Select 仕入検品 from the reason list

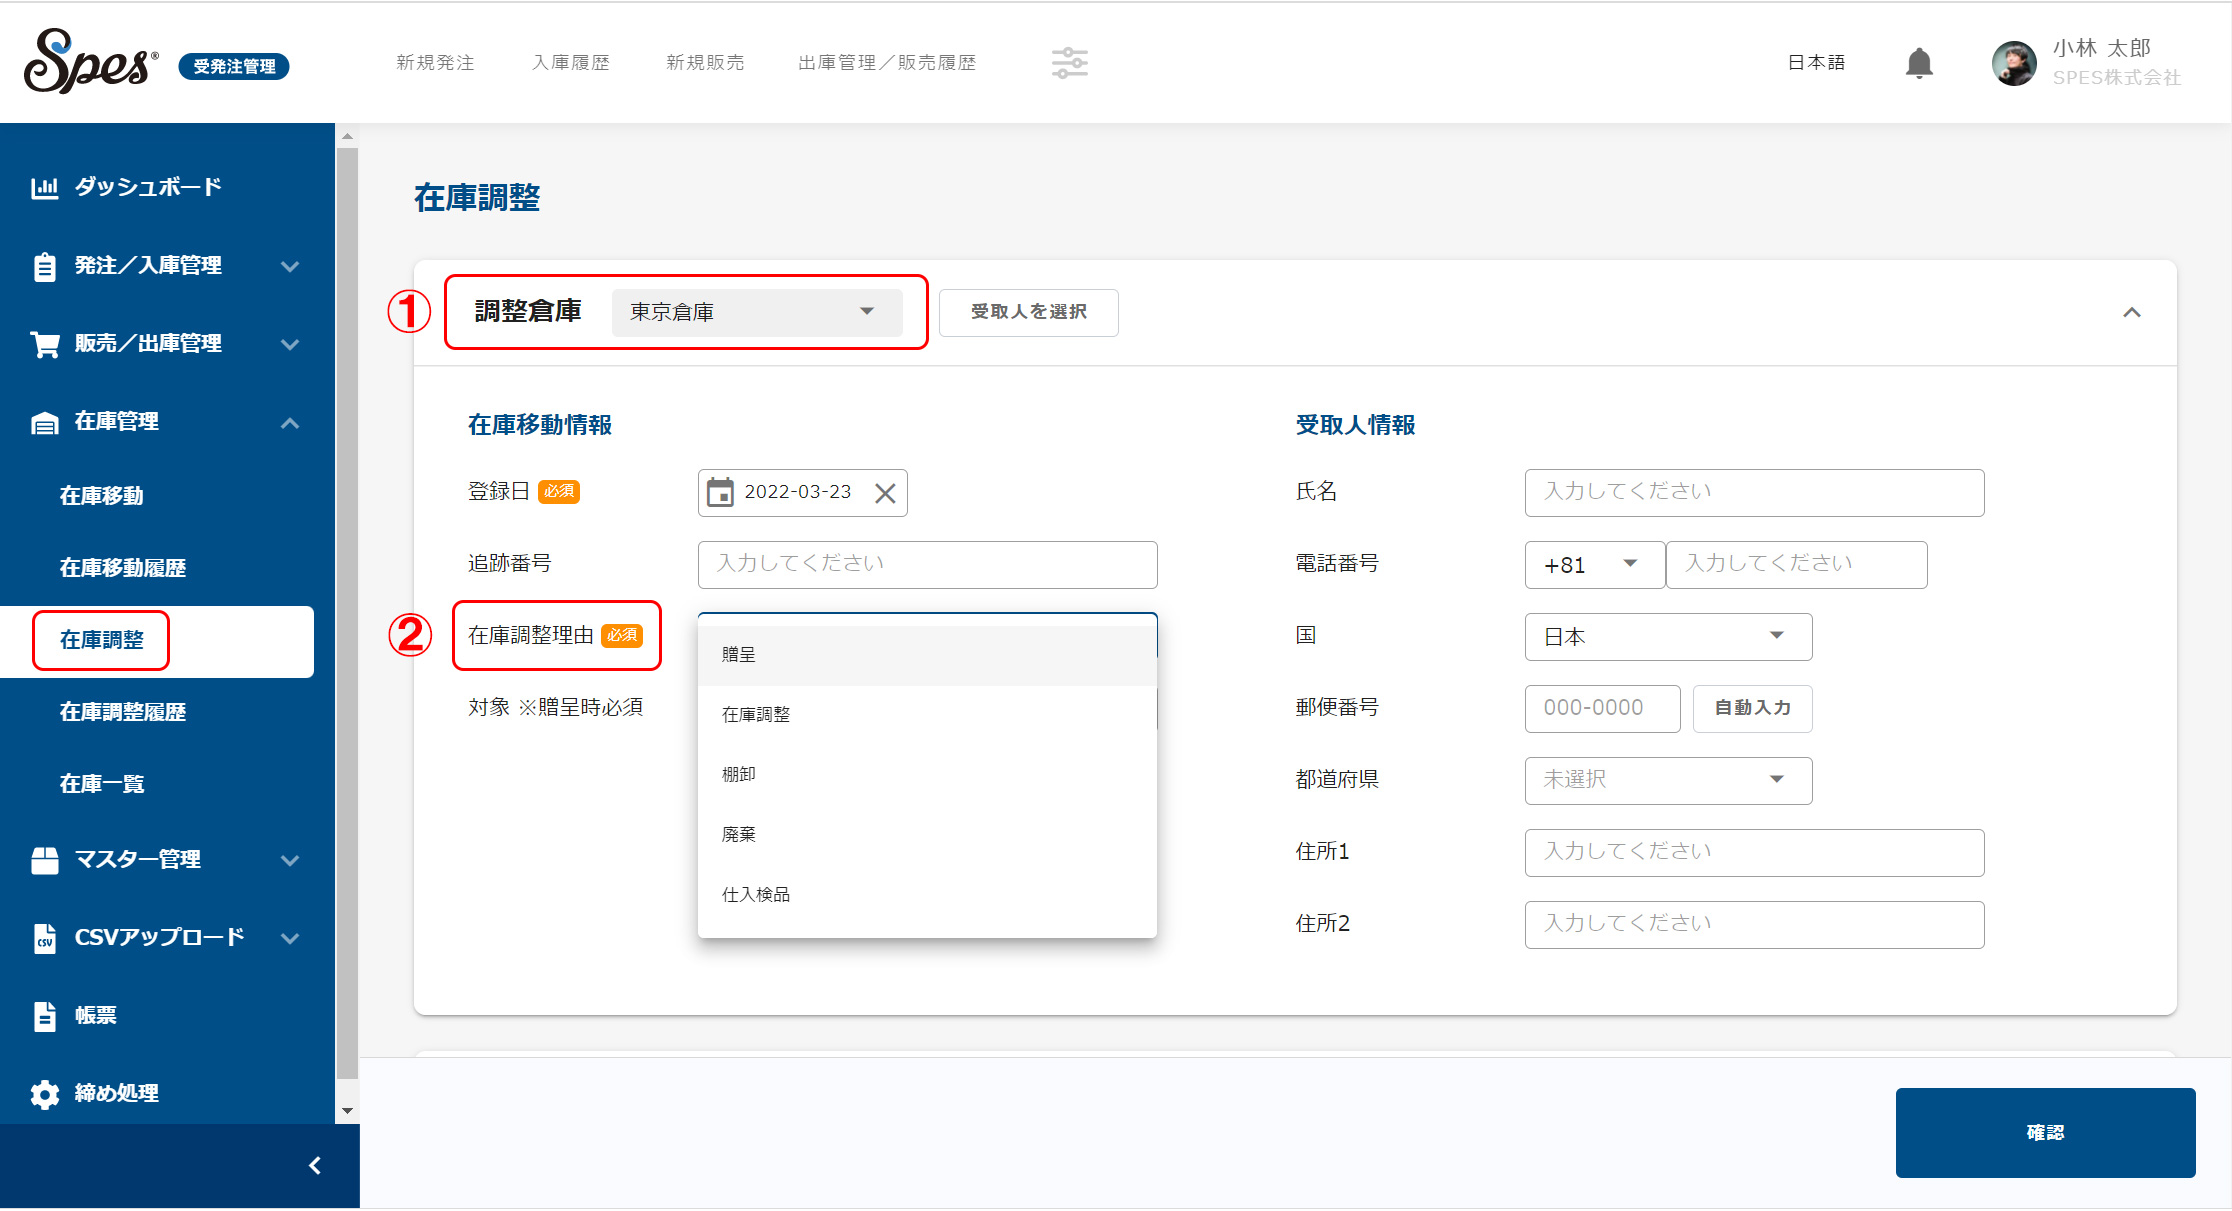pos(927,895)
